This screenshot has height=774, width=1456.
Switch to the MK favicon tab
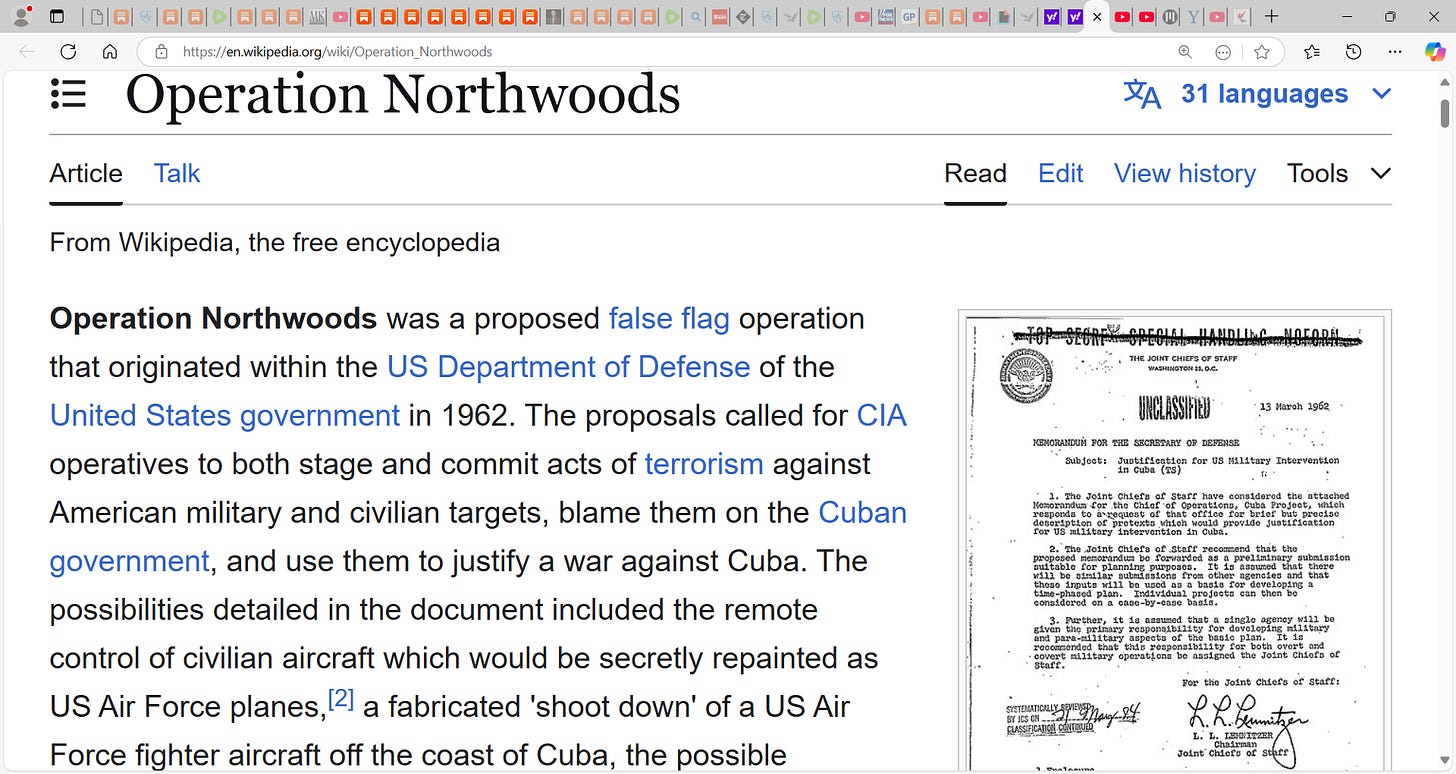[x=316, y=17]
